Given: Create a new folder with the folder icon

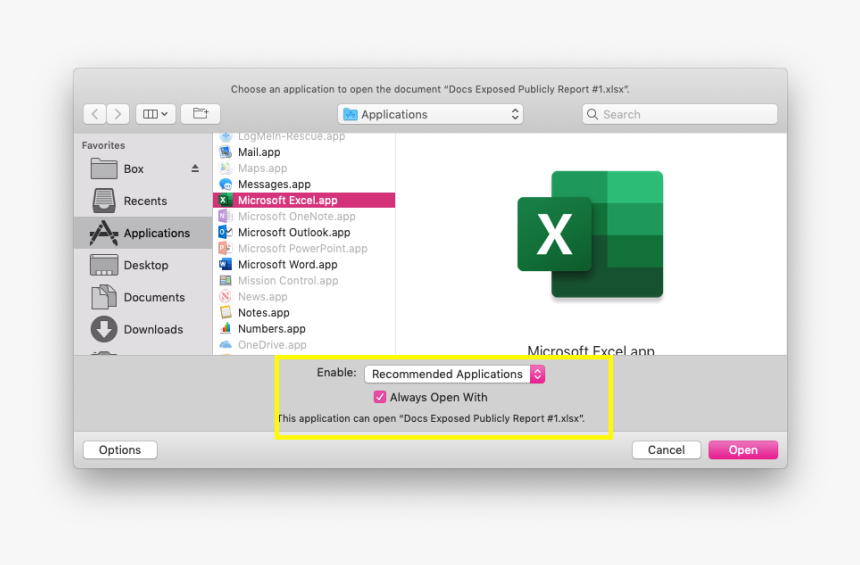Looking at the screenshot, I should click(200, 114).
